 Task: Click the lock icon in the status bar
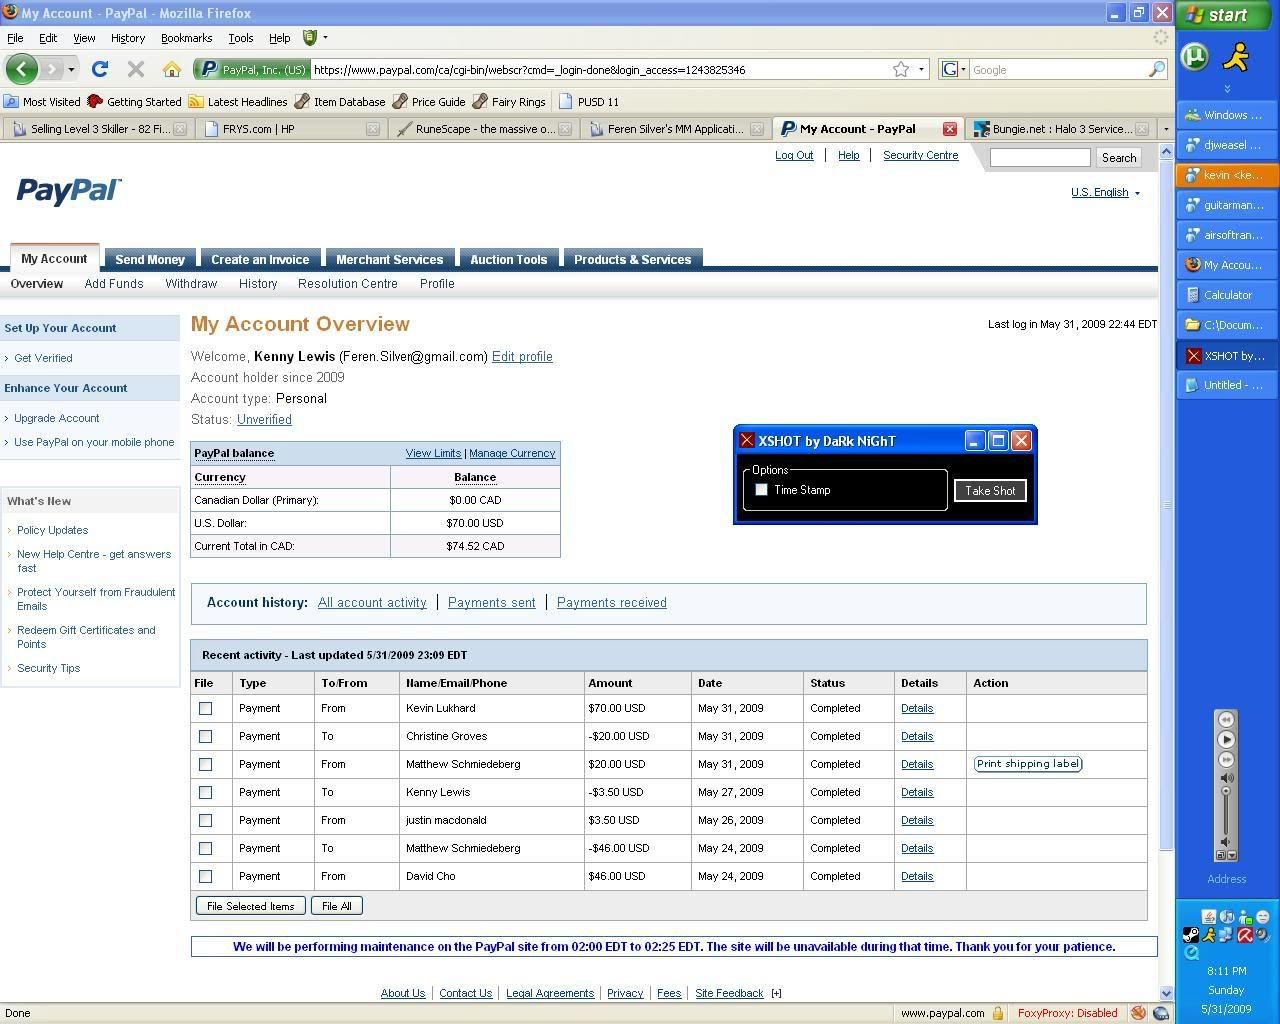[997, 1013]
